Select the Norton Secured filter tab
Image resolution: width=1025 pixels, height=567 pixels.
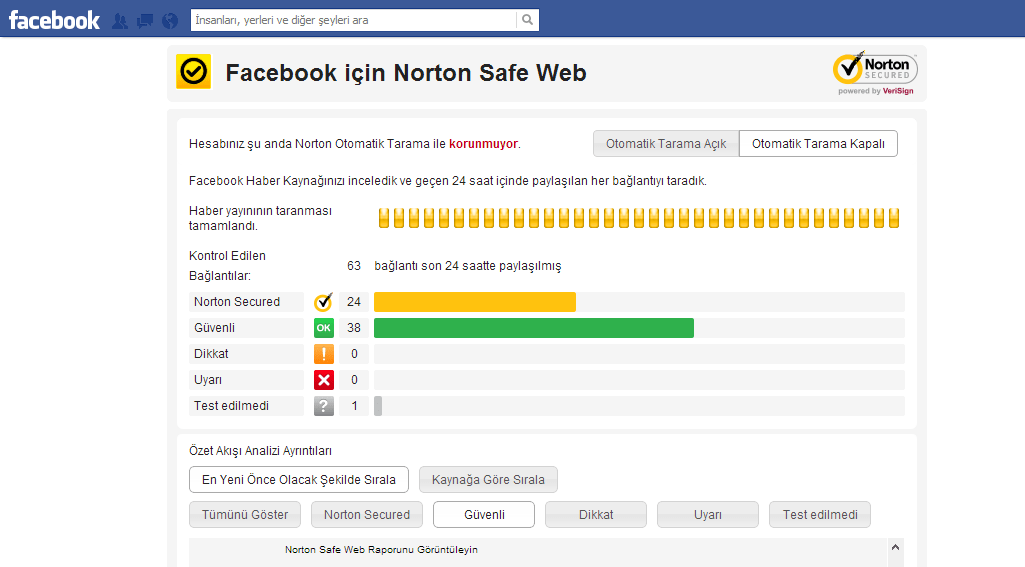tap(367, 515)
